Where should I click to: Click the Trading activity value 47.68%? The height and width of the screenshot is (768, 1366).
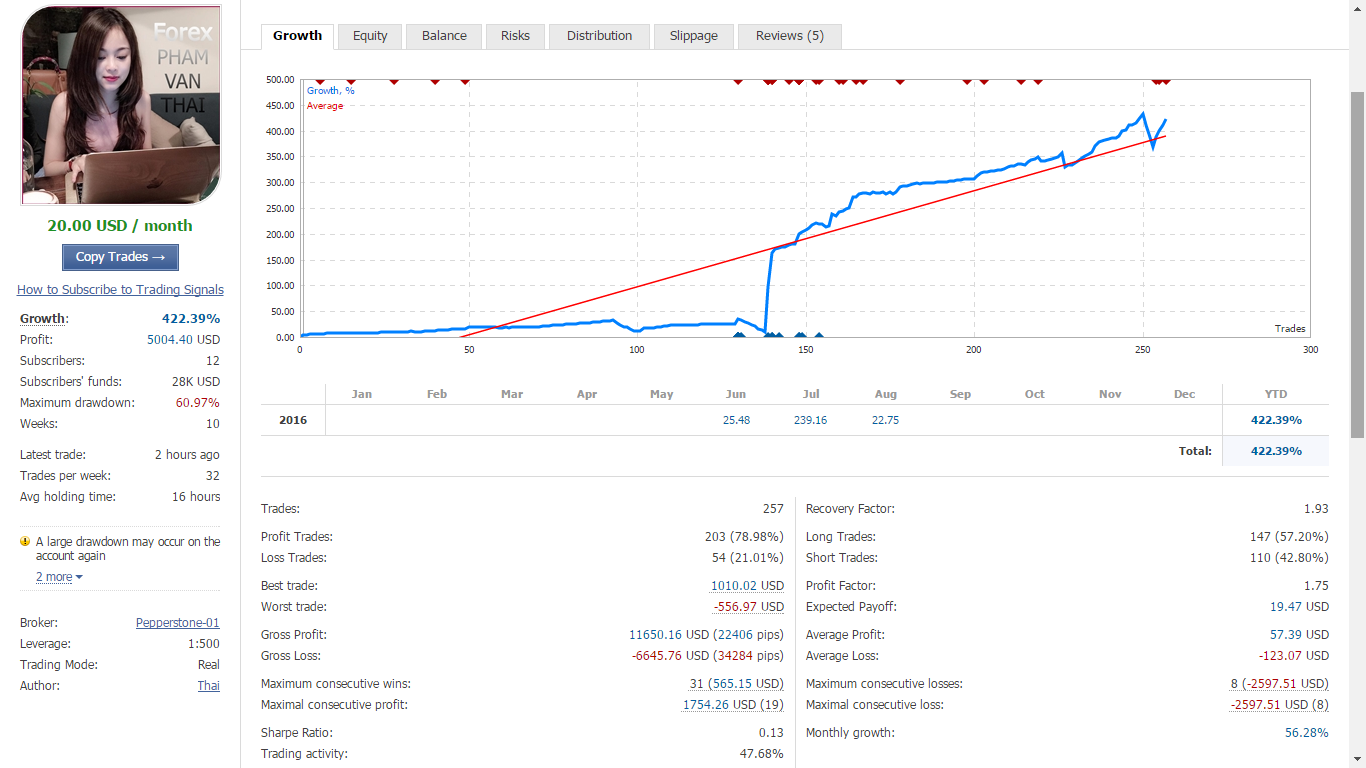tap(762, 754)
